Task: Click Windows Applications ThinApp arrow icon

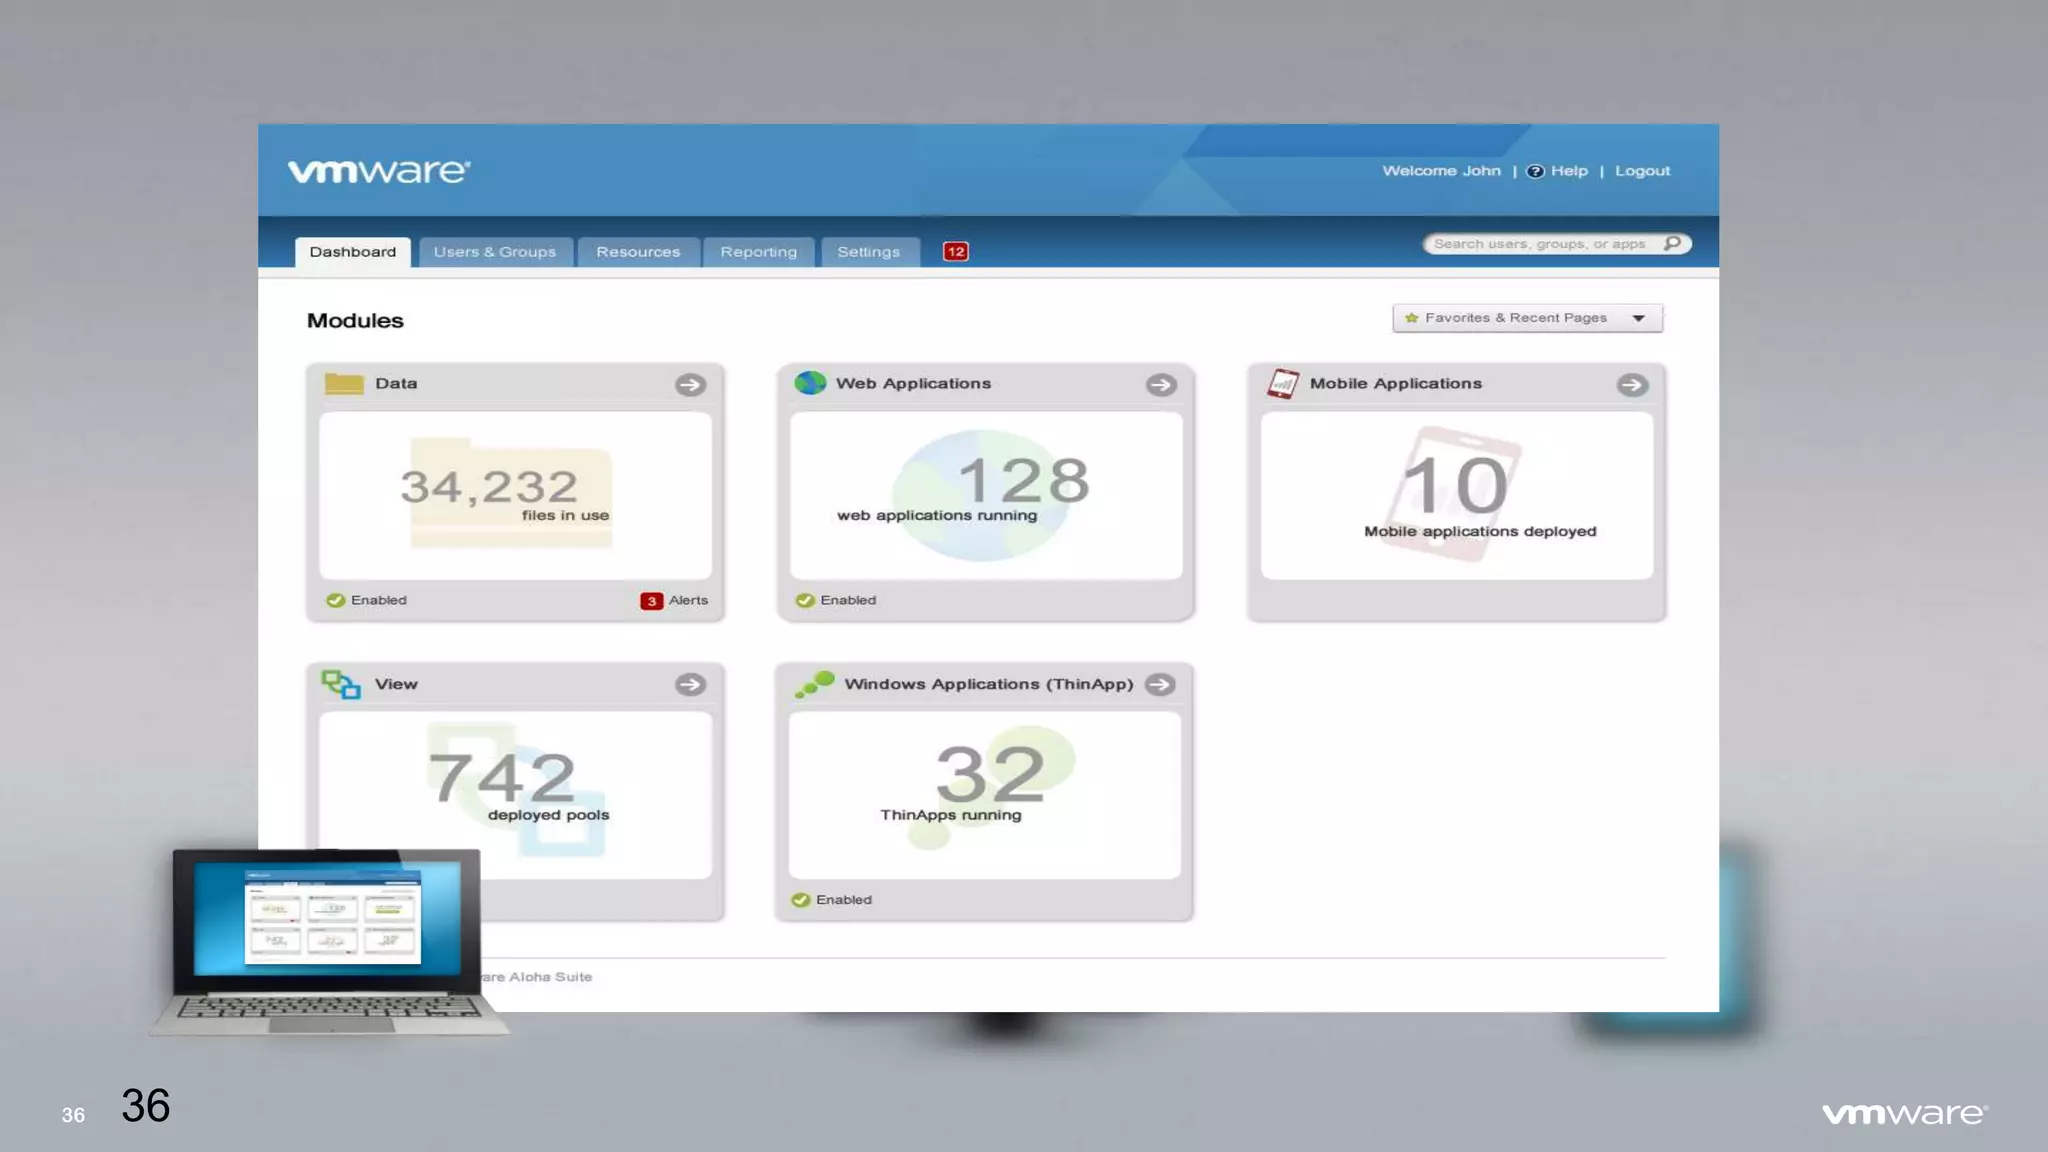Action: click(1160, 685)
